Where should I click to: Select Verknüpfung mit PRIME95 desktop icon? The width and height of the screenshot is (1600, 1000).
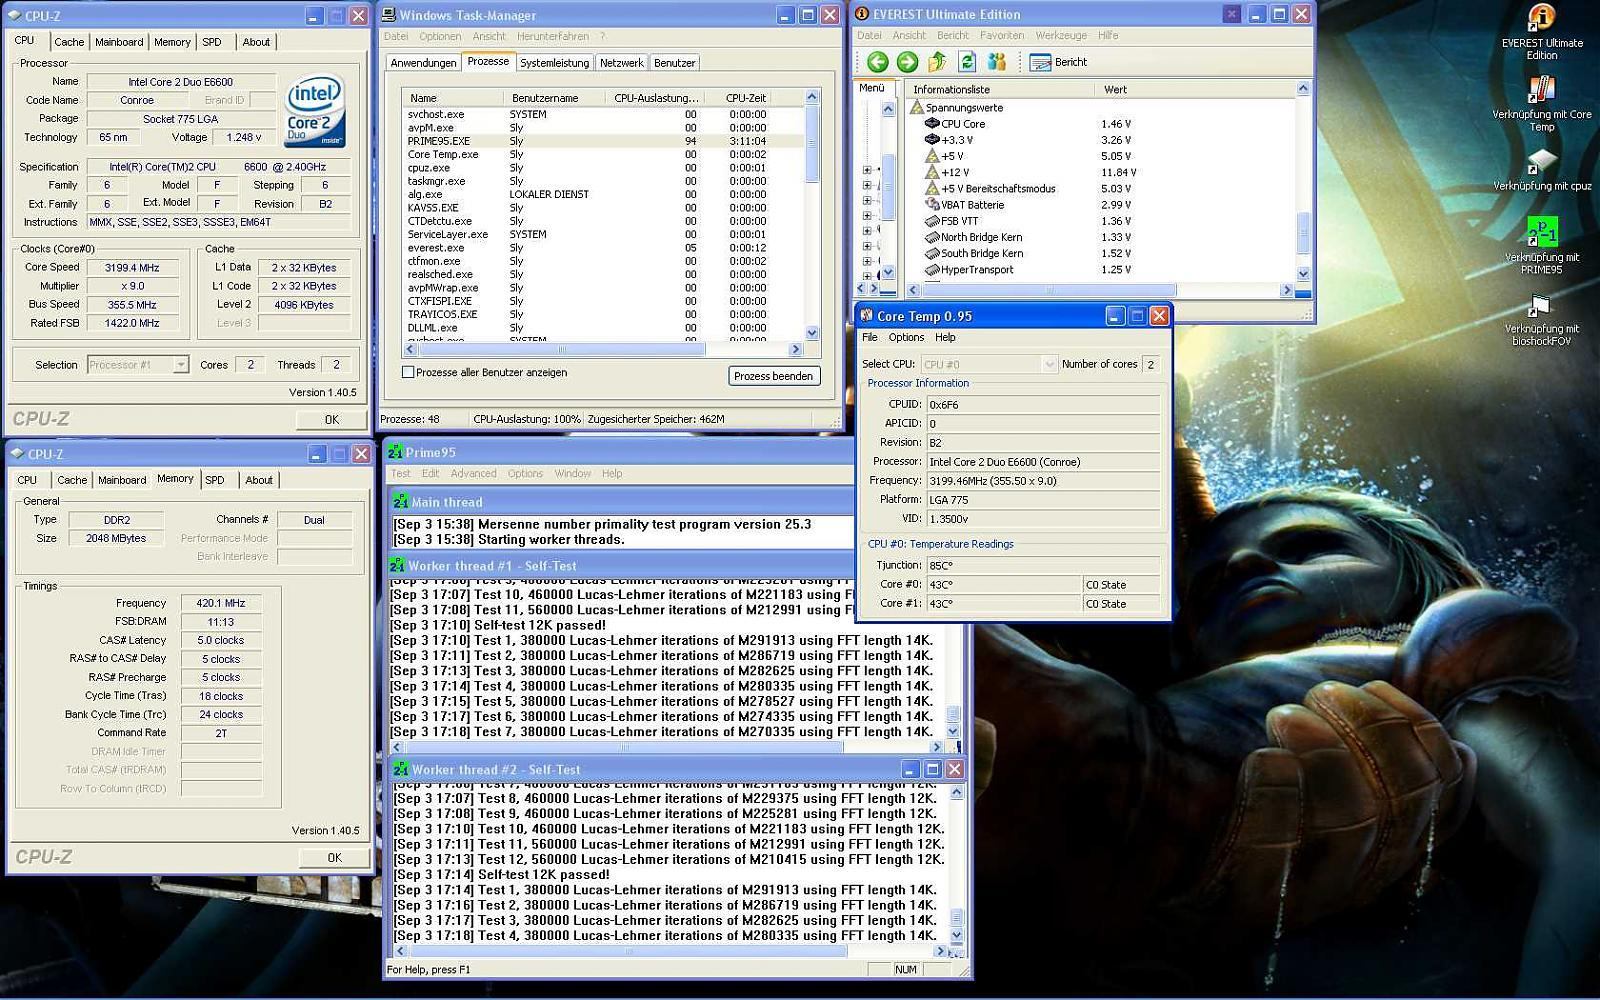pos(1541,246)
